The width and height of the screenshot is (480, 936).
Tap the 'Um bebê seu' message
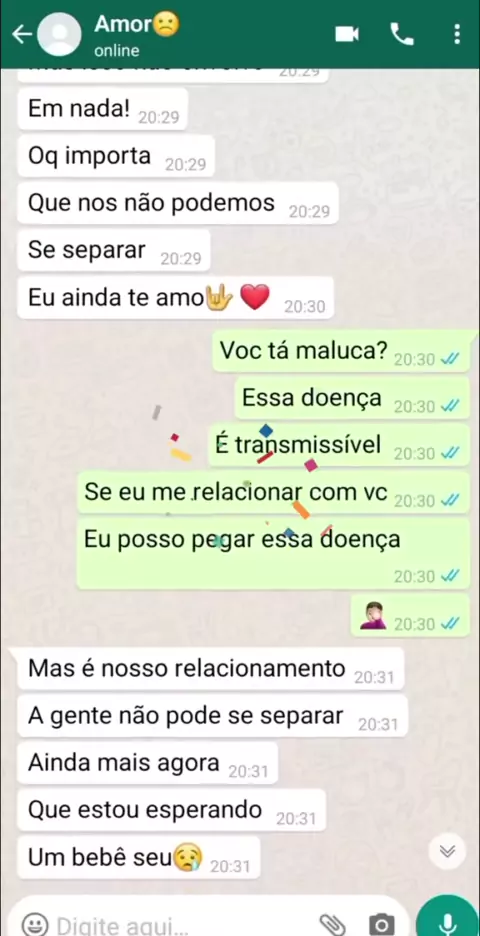(x=139, y=857)
